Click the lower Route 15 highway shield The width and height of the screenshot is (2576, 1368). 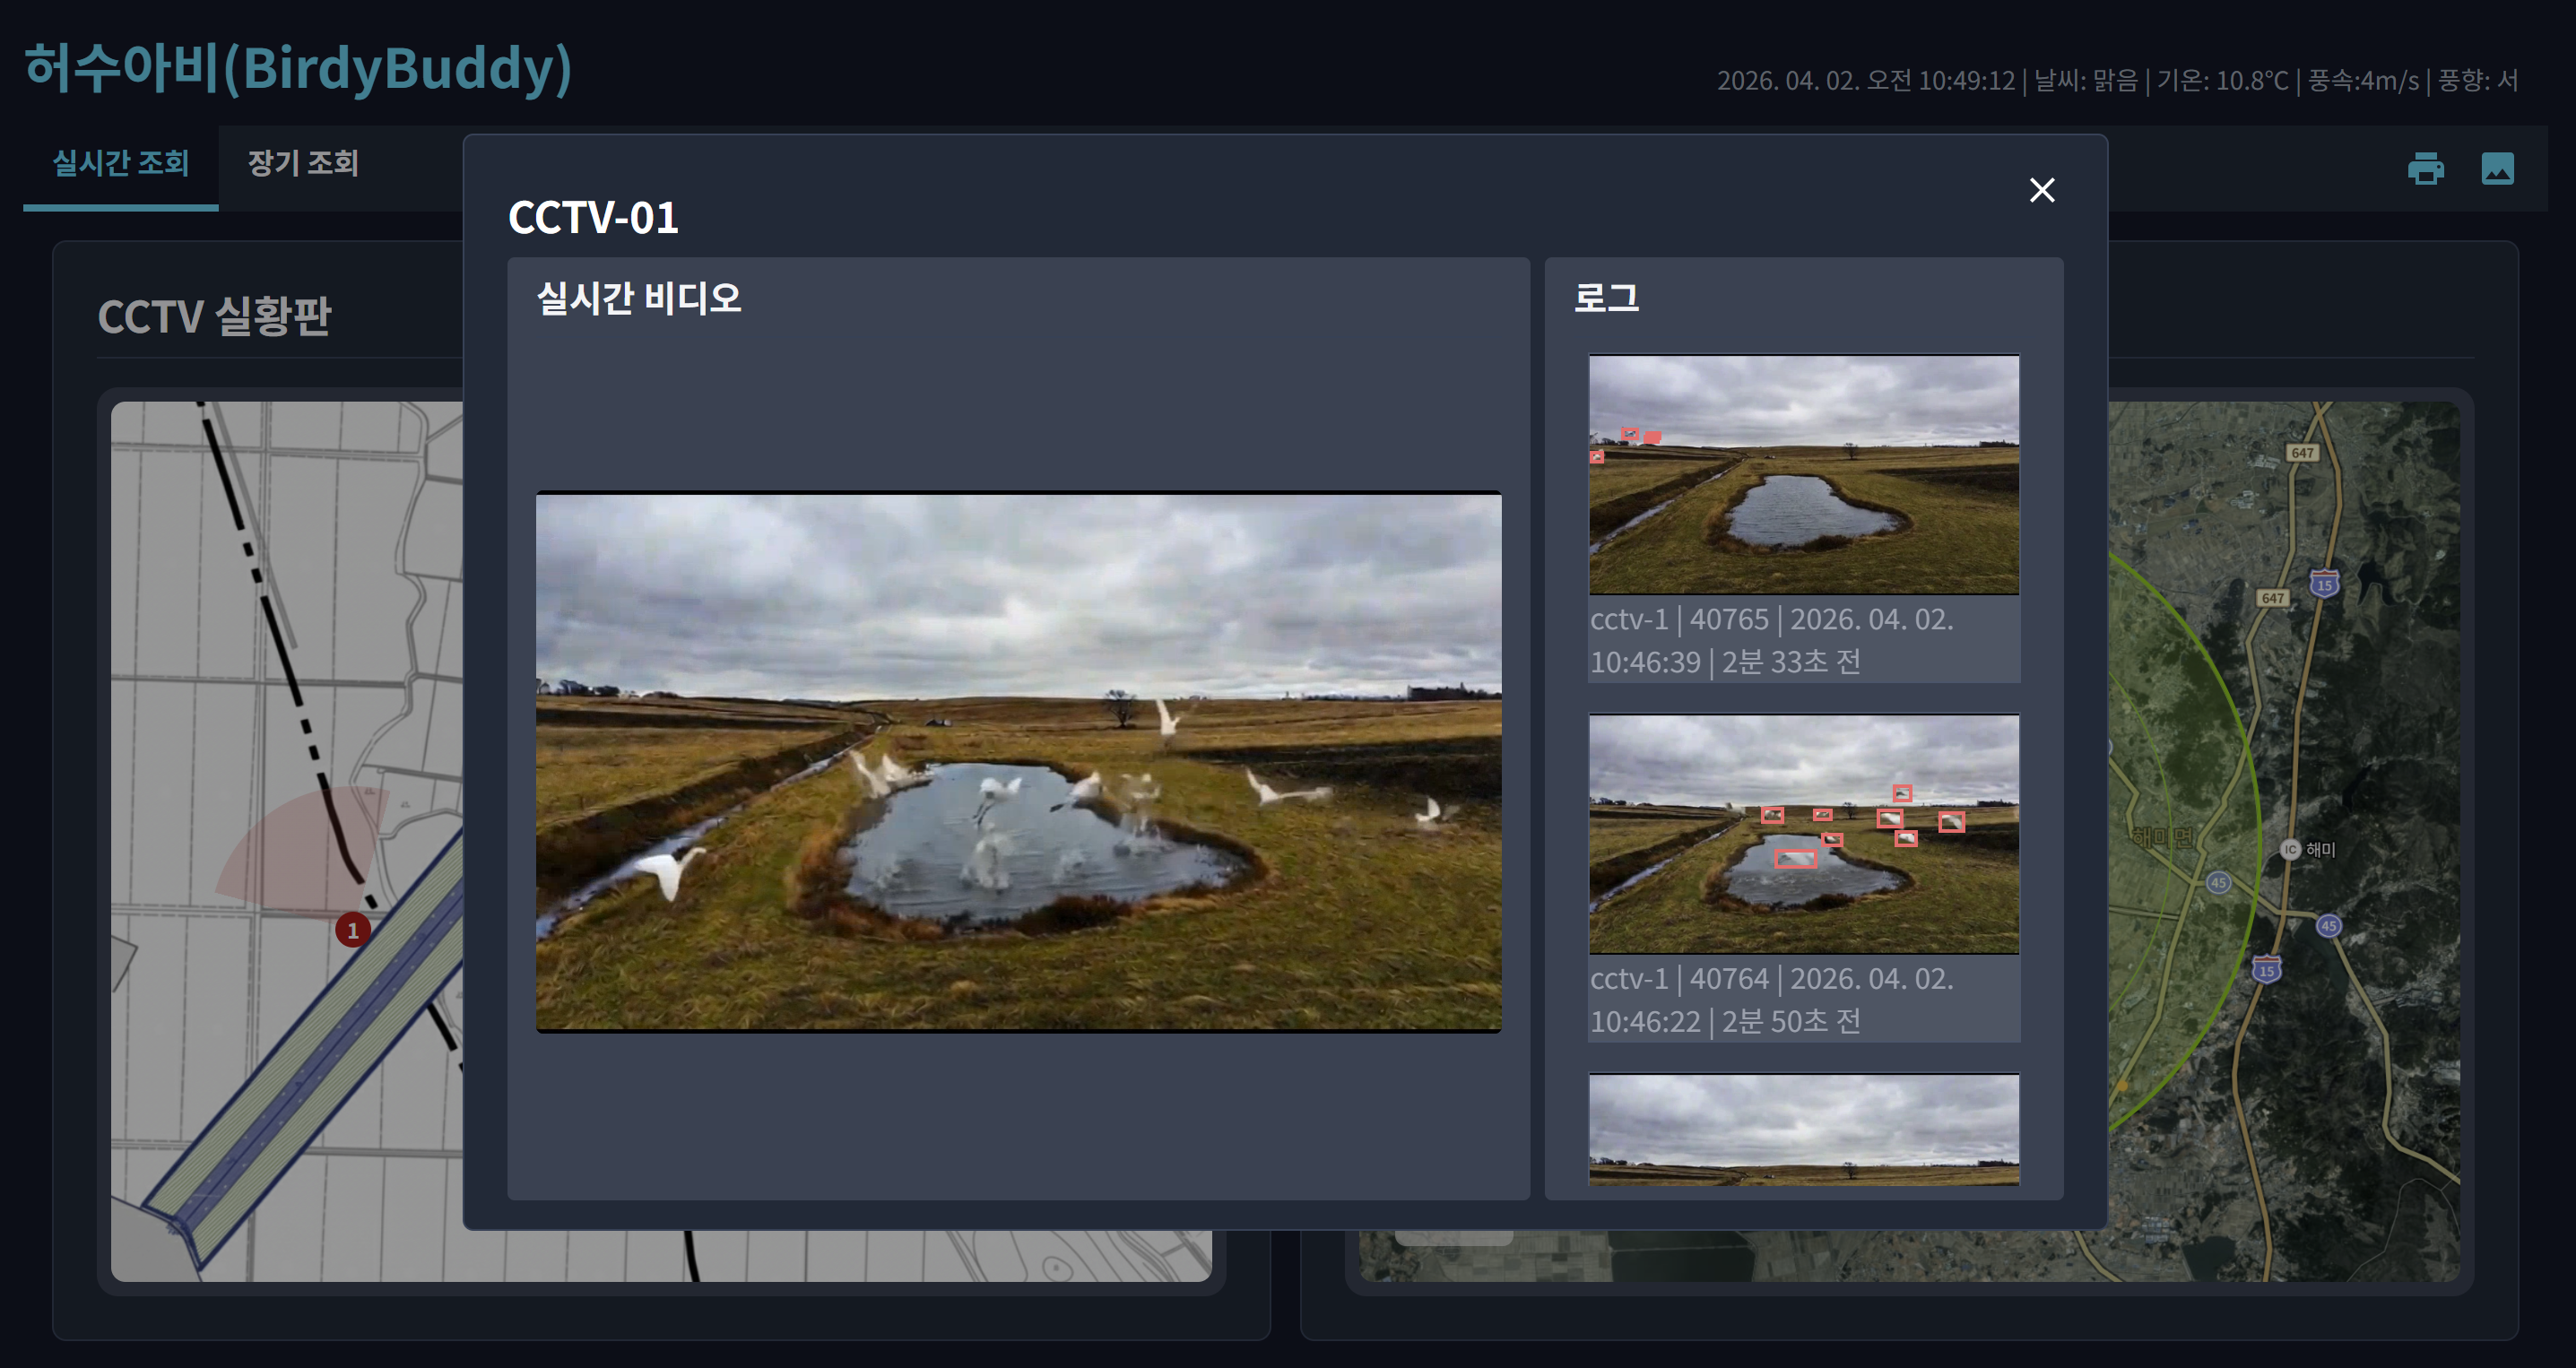(2266, 970)
